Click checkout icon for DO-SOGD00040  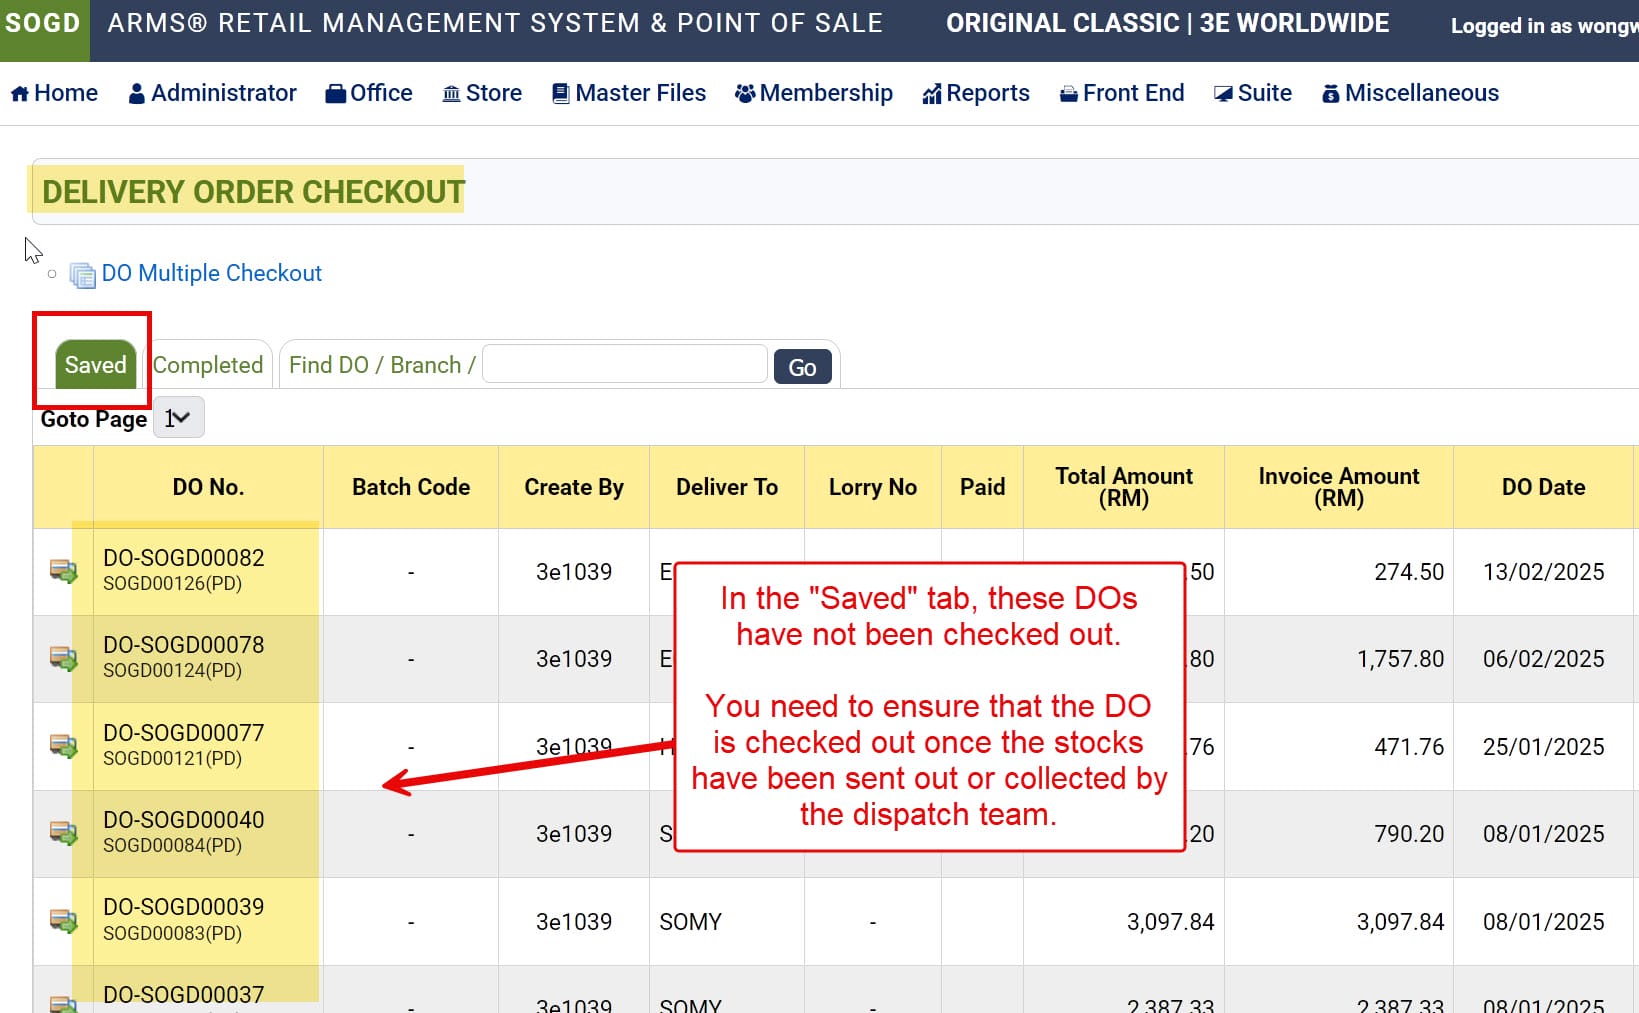(63, 833)
